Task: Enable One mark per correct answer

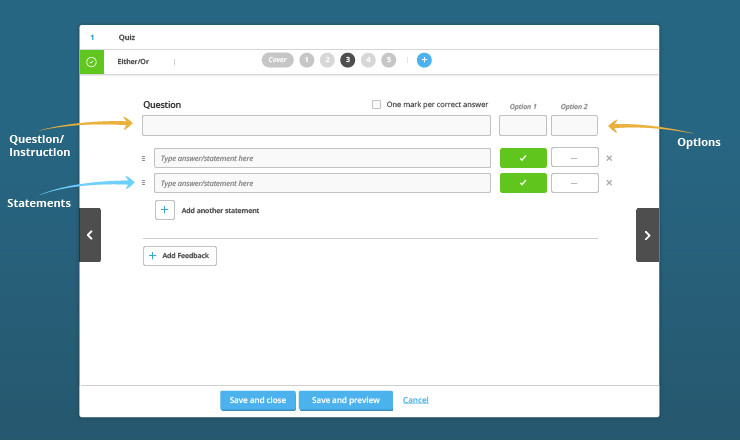Action: tap(376, 104)
